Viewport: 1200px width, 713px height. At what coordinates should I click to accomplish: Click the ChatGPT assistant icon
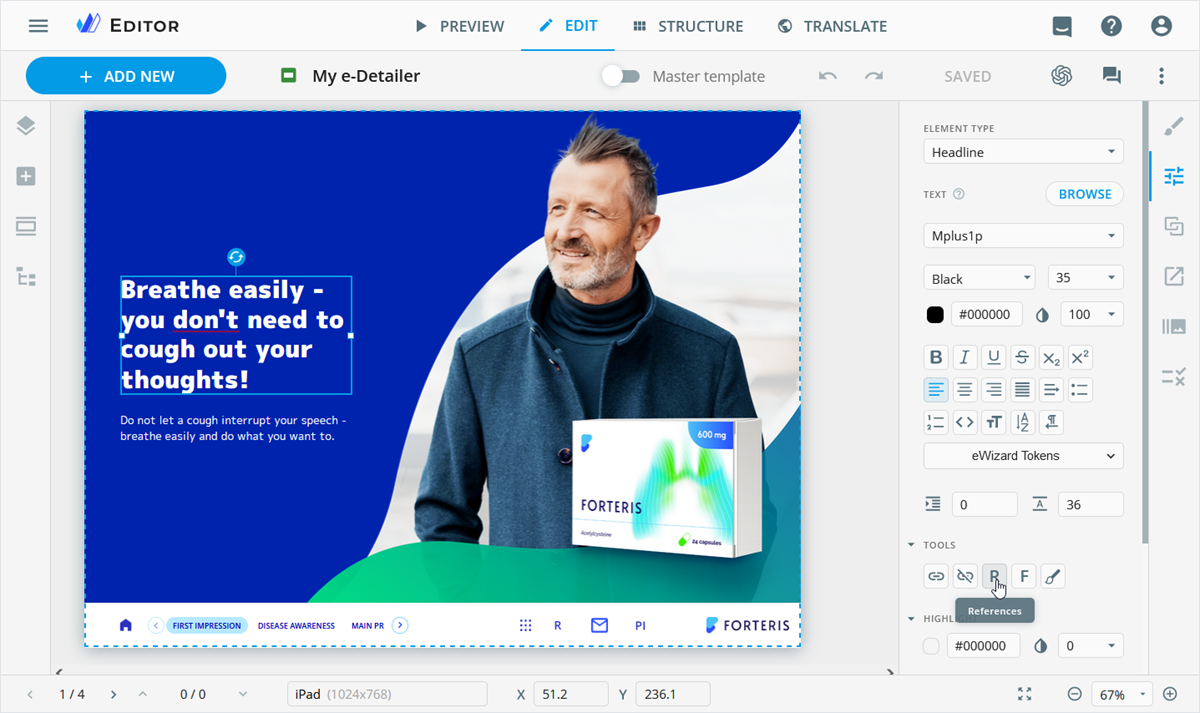pos(1061,76)
